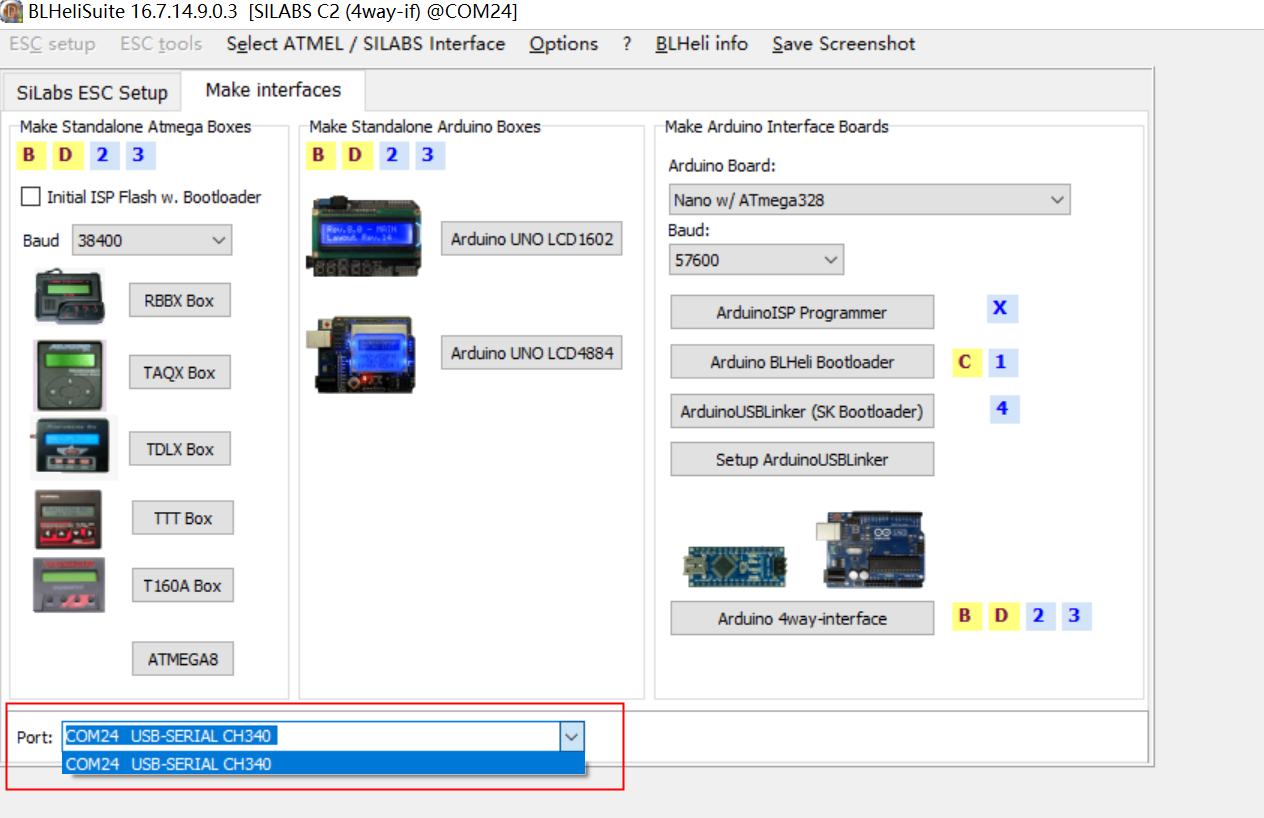The height and width of the screenshot is (818, 1264).
Task: Click ArduinoUSBLinker (SK Bootloader) button
Action: click(802, 411)
